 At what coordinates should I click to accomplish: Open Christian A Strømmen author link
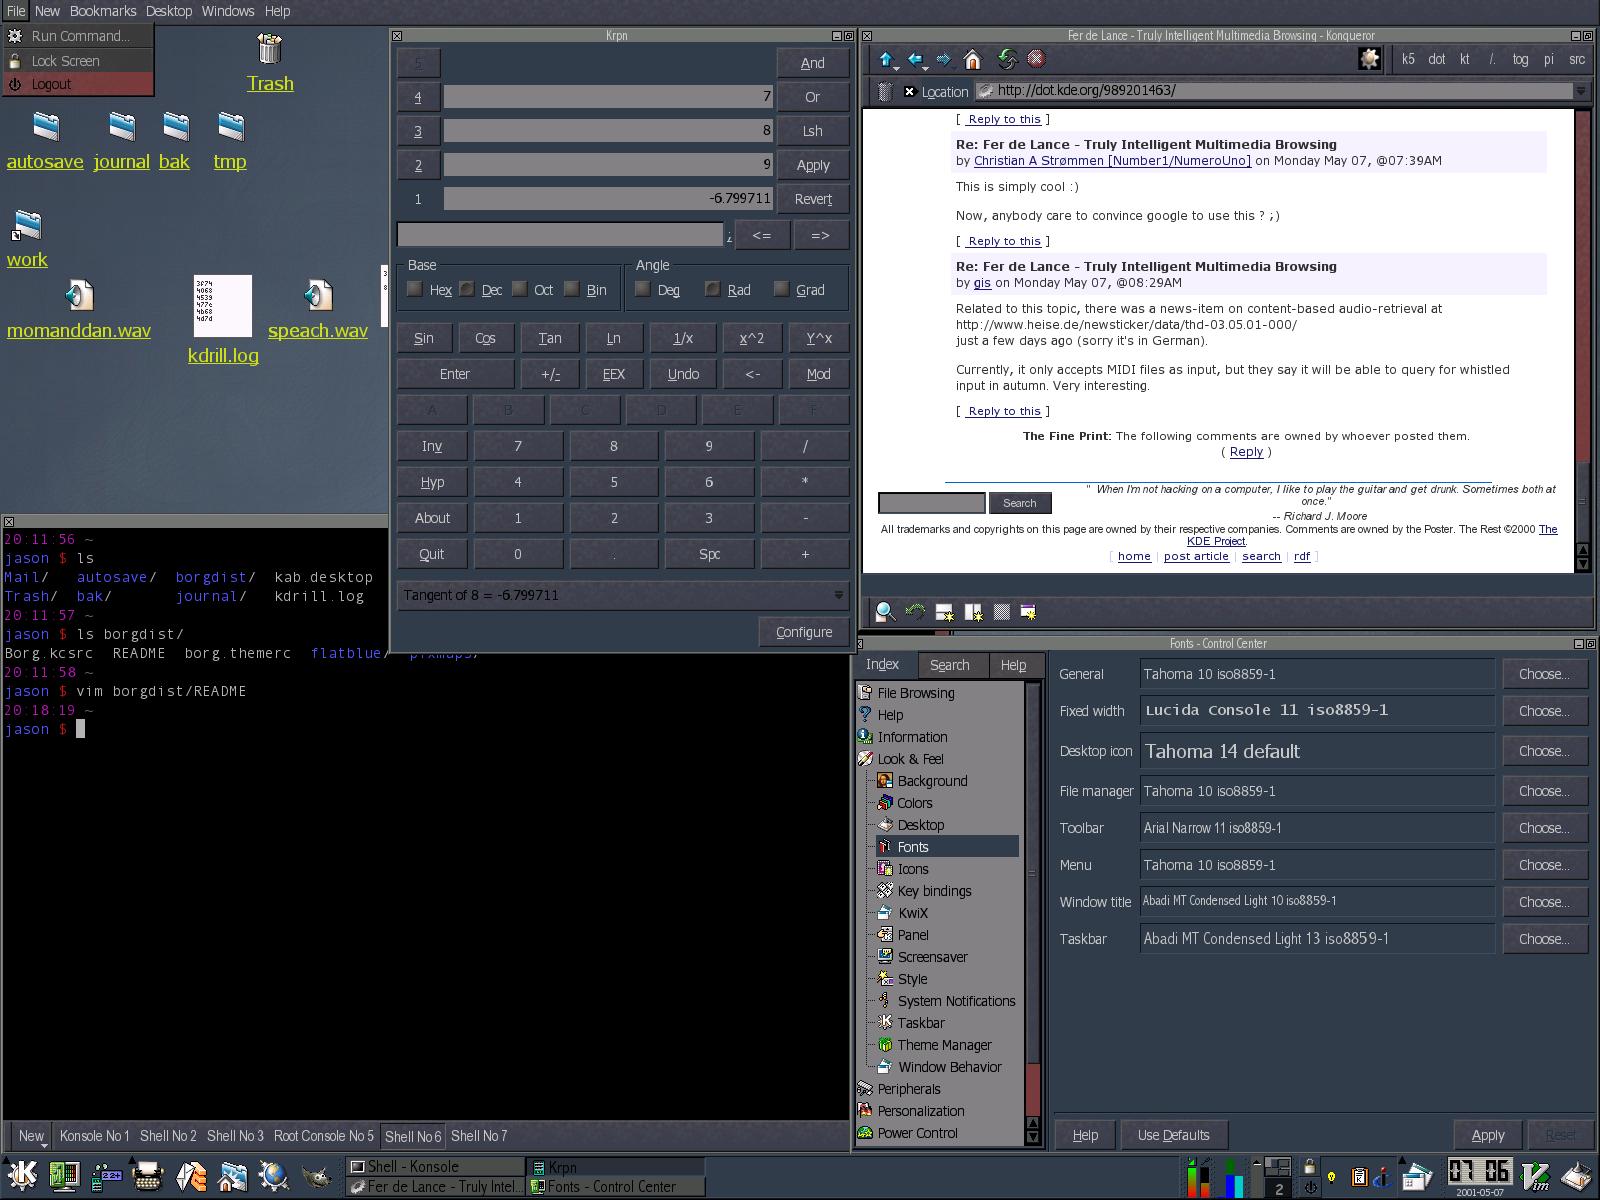1112,160
